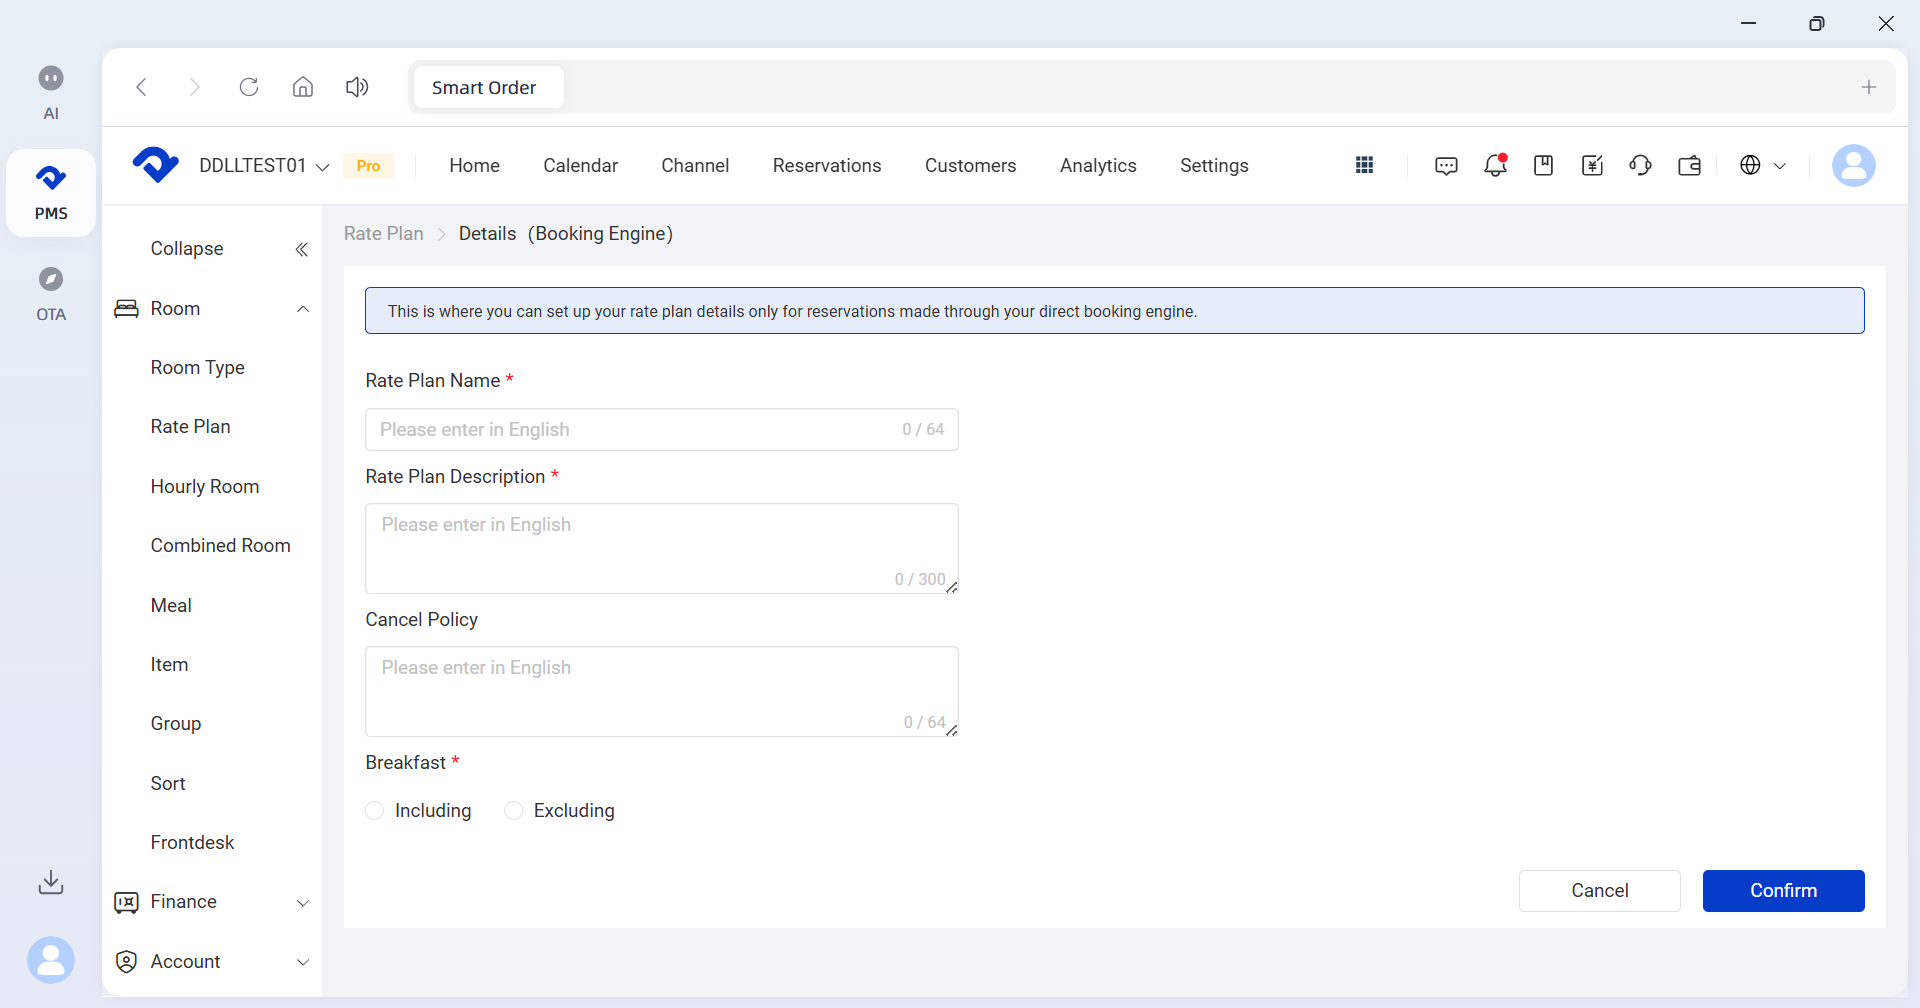Expand the Finance sidebar section
This screenshot has width=1920, height=1008.
(x=303, y=903)
